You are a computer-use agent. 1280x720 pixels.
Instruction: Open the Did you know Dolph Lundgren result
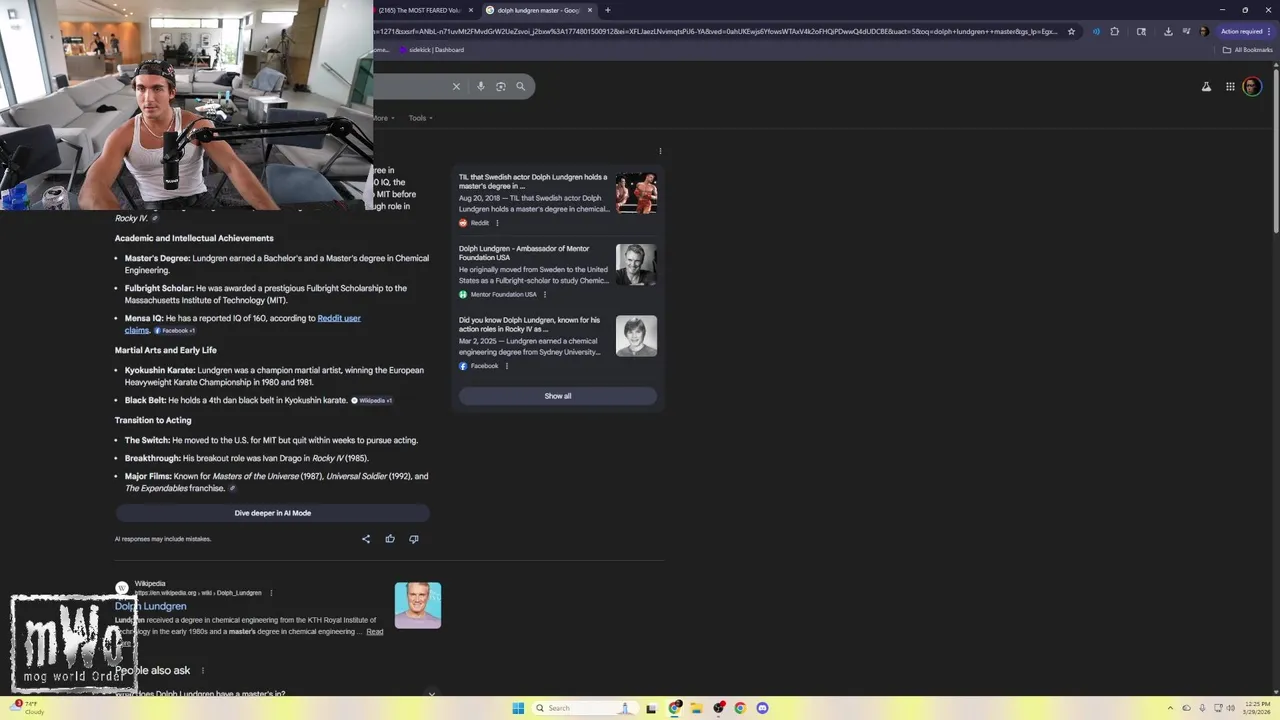(530, 325)
